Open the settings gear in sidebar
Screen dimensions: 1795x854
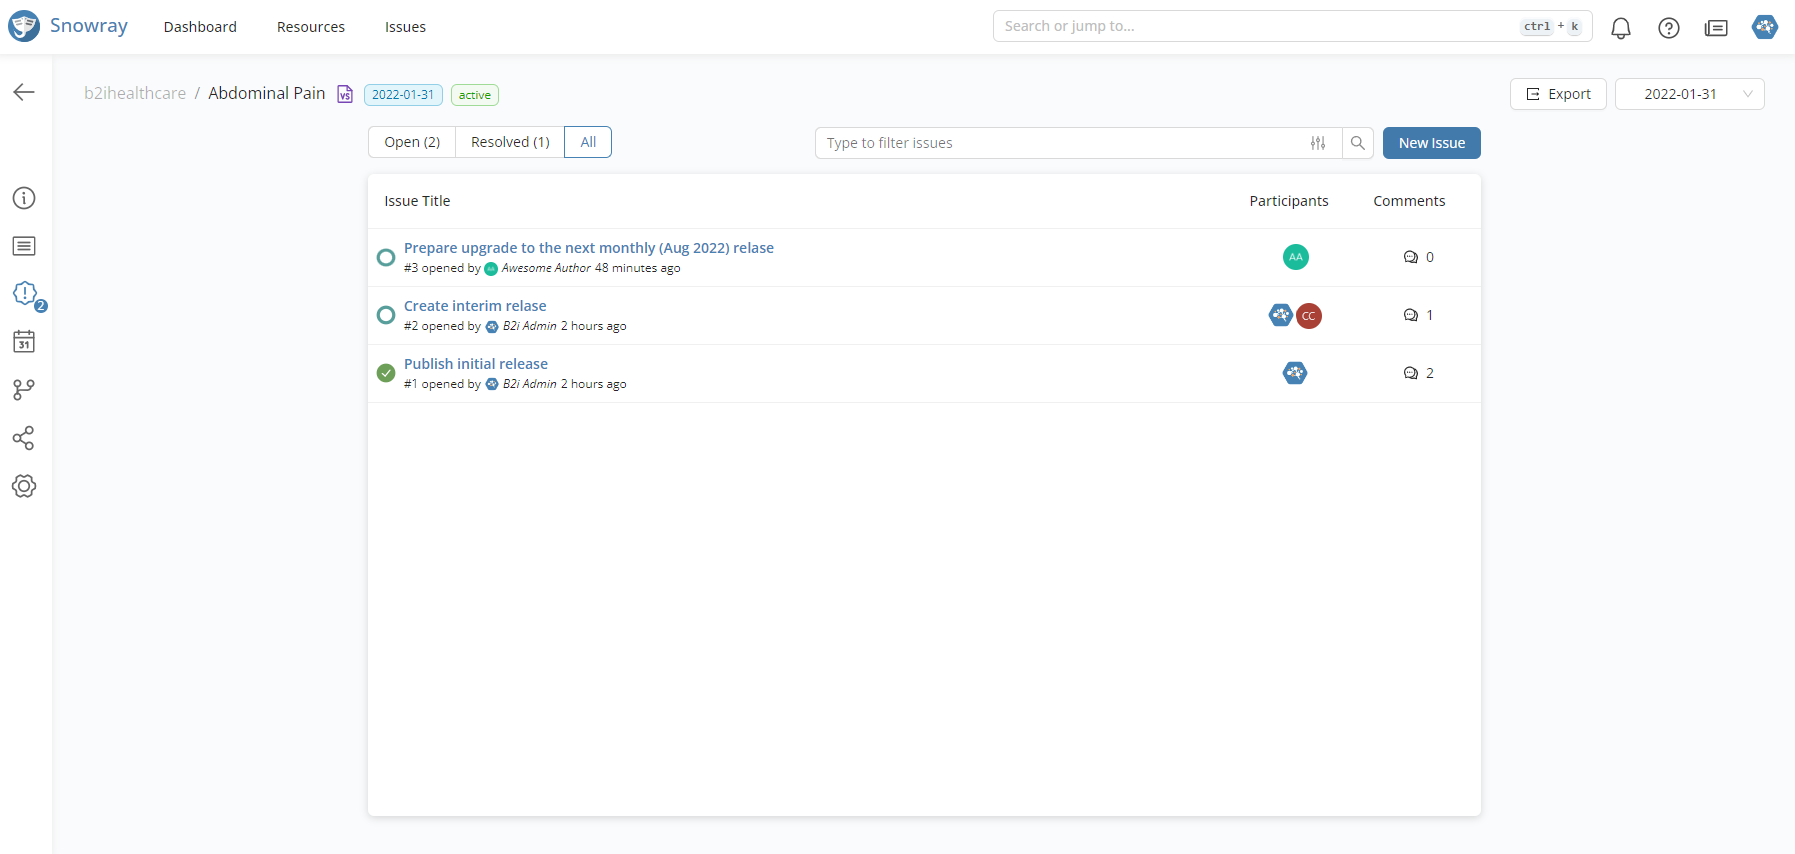pyautogui.click(x=24, y=486)
